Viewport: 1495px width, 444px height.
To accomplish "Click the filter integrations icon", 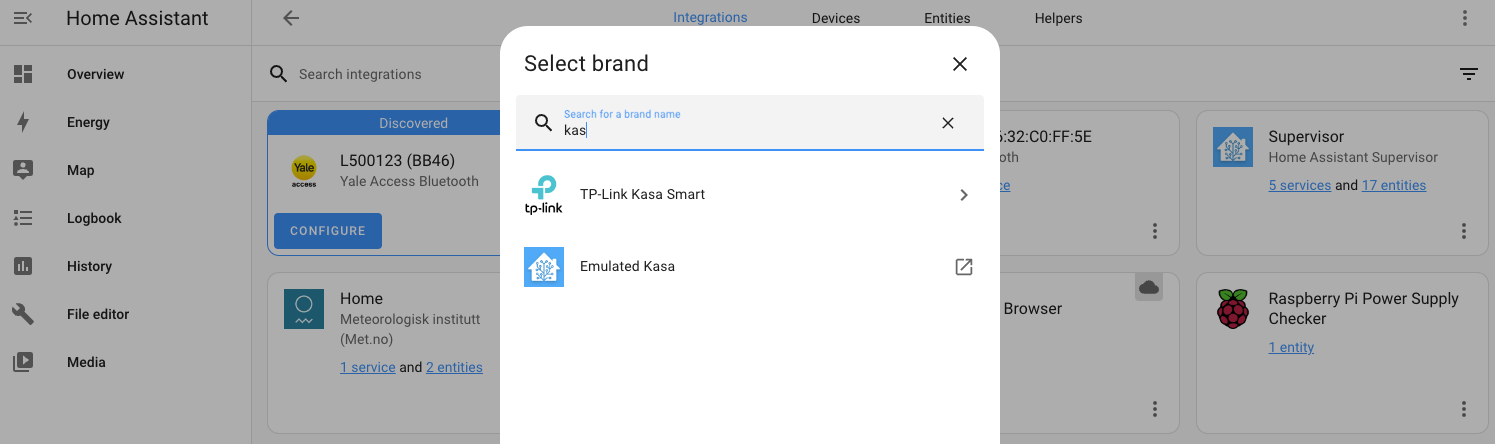I will (1468, 74).
